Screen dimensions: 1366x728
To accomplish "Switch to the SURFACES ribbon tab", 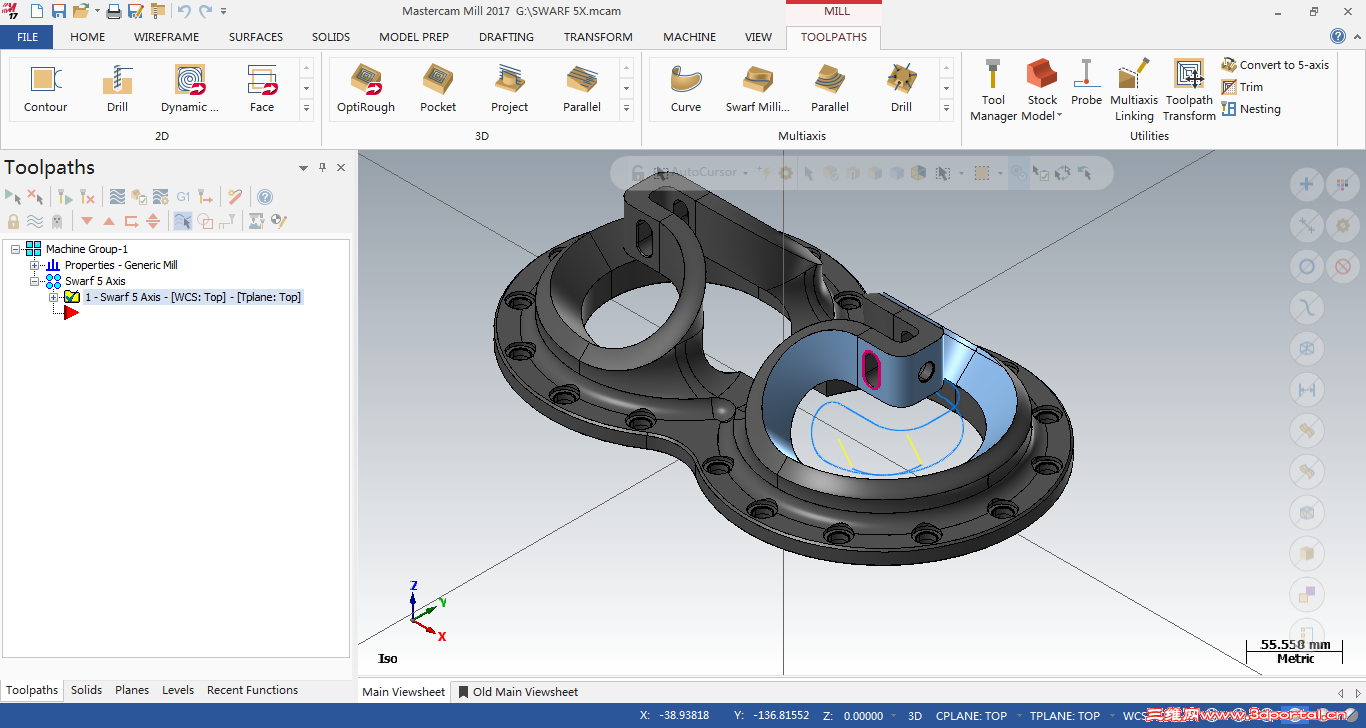I will tap(256, 37).
